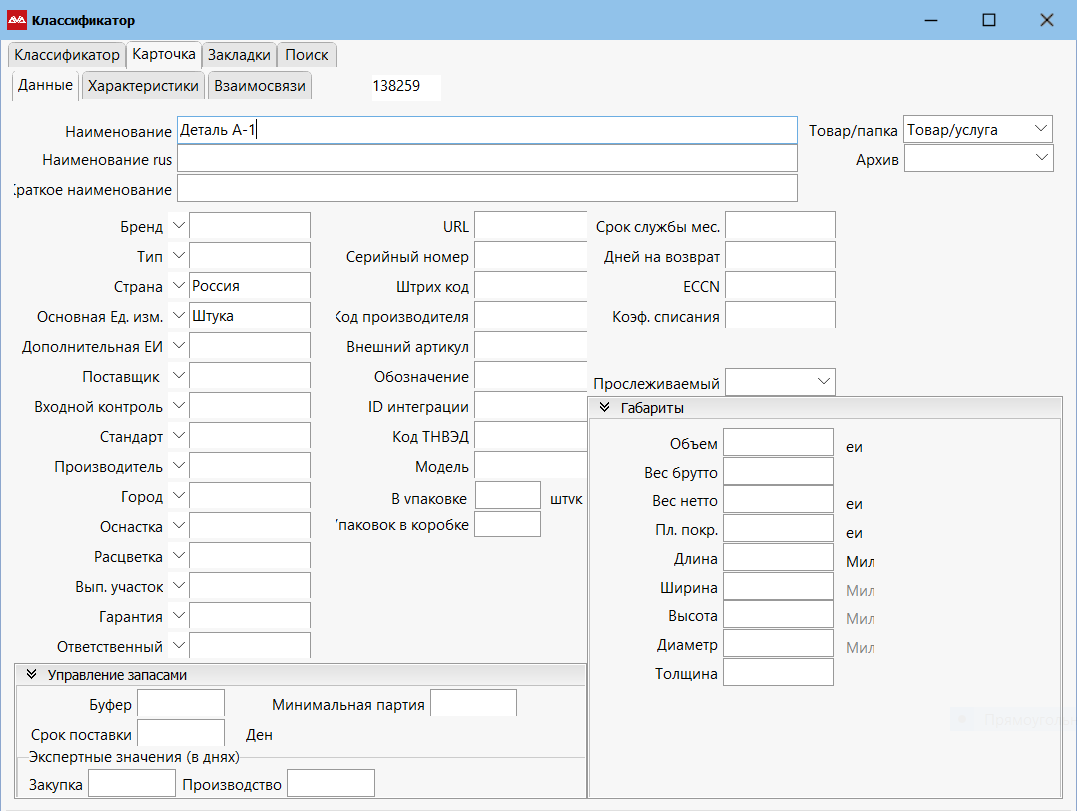The image size is (1077, 811).
Task: Open the Взаимосвязи subtab
Action: coord(259,86)
